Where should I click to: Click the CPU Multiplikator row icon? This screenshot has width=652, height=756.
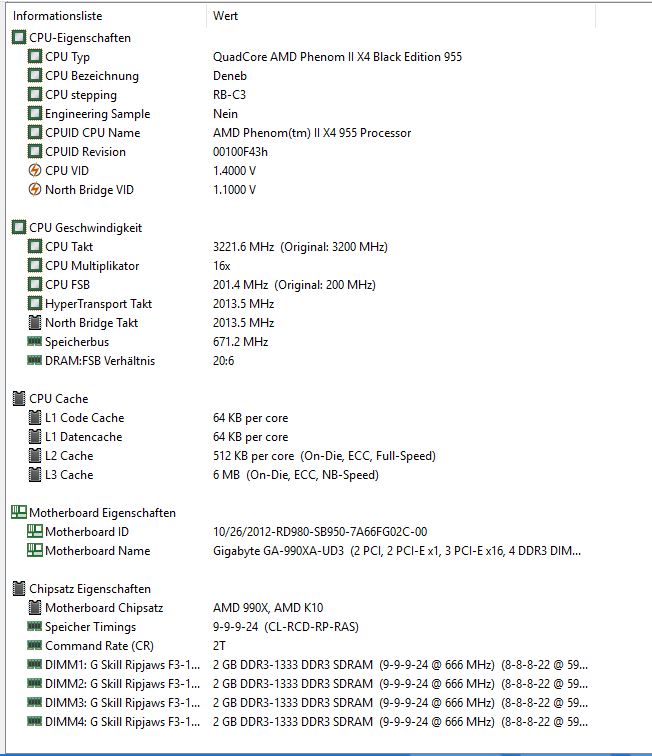(35, 266)
